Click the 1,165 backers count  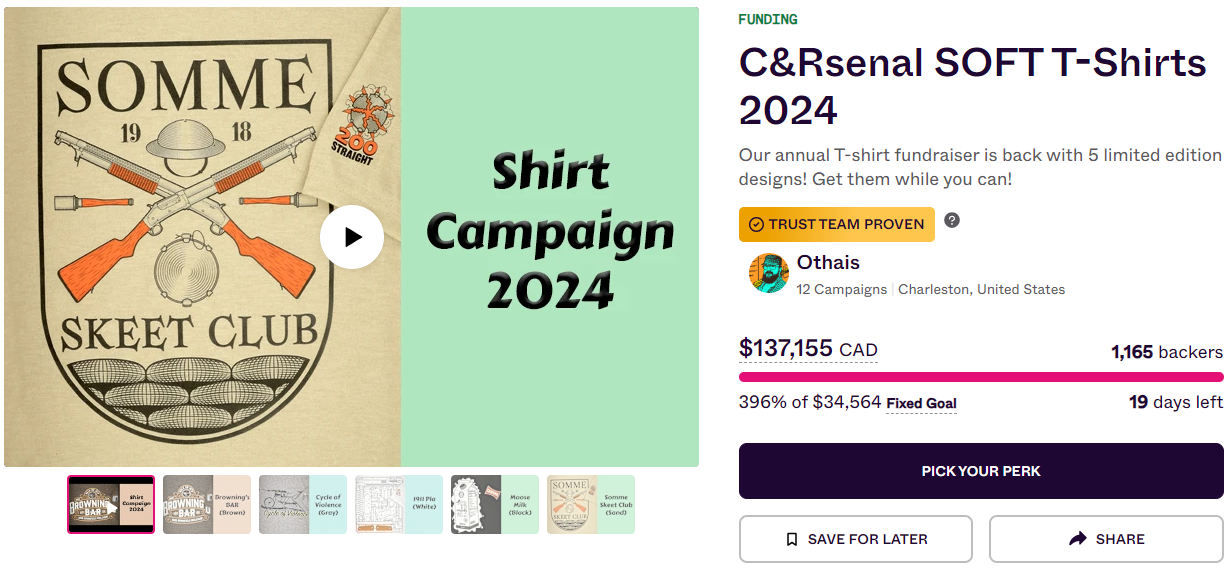click(1166, 352)
